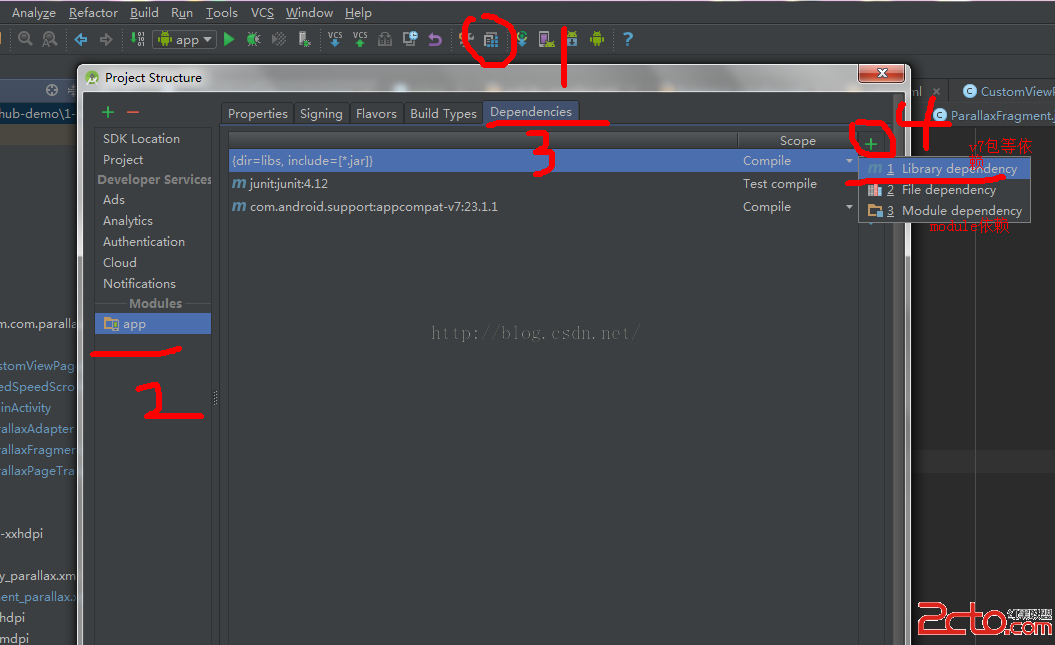Navigate back with the blue left arrow
1055x645 pixels.
[x=81, y=40]
